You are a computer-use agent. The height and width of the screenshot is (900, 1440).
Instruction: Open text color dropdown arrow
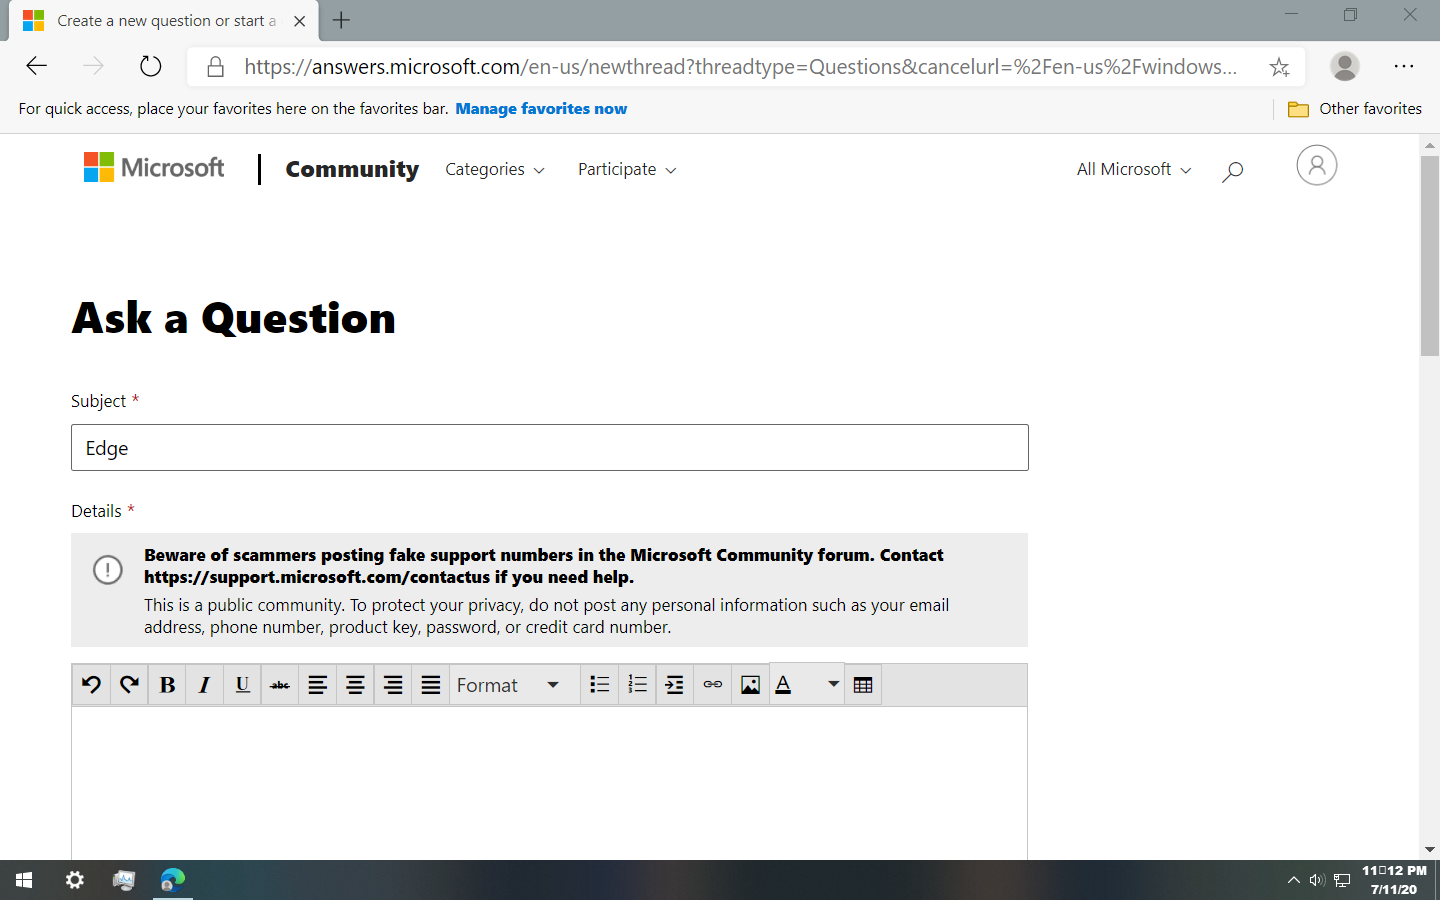coord(832,685)
